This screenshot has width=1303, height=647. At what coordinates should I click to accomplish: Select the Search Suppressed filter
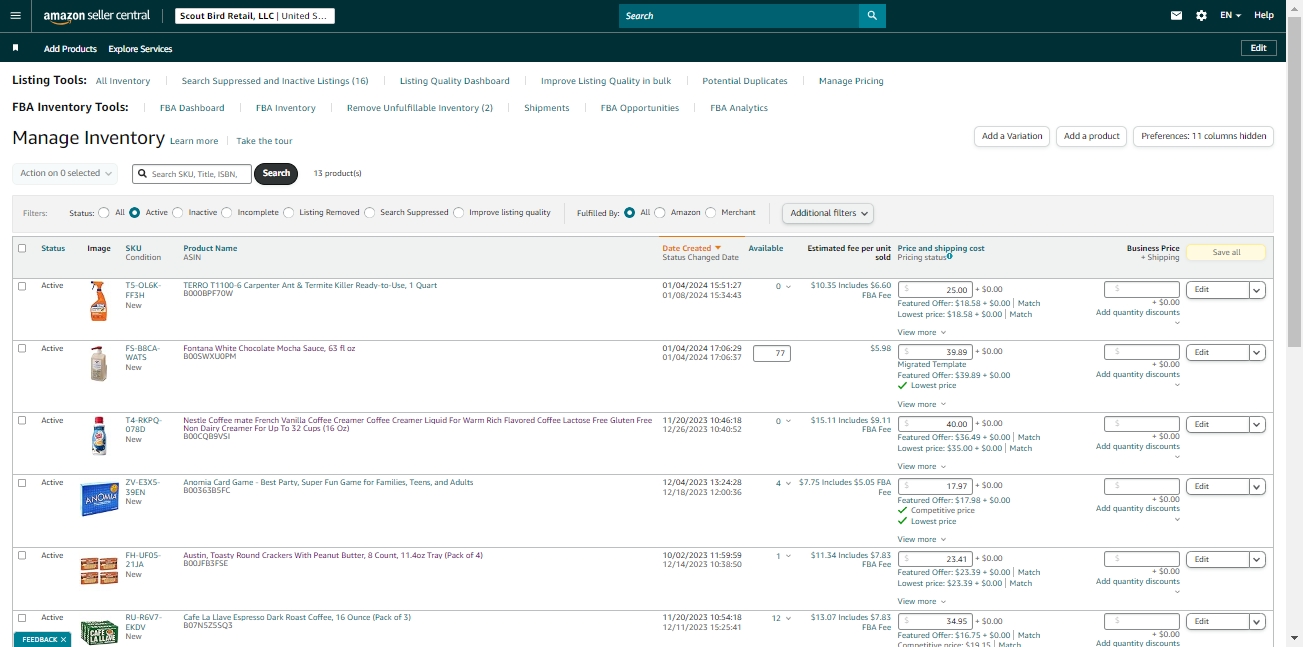click(x=370, y=212)
